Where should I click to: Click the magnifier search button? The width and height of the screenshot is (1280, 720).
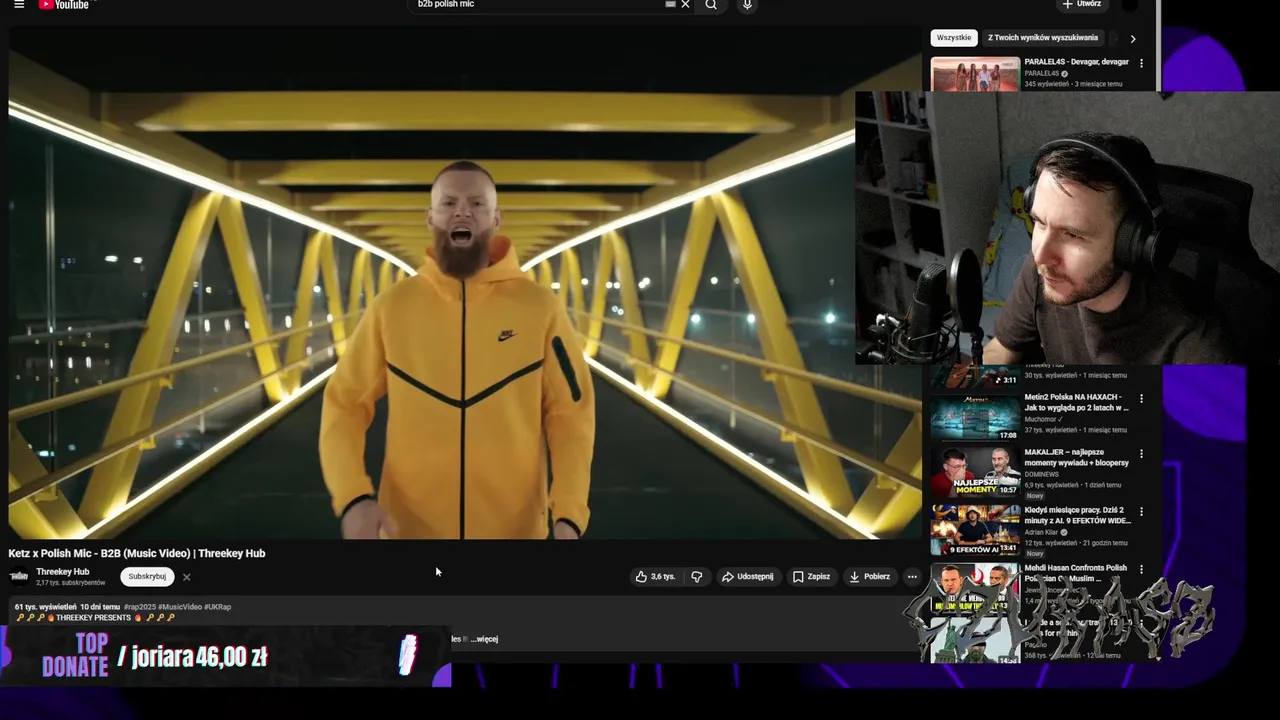pos(711,5)
